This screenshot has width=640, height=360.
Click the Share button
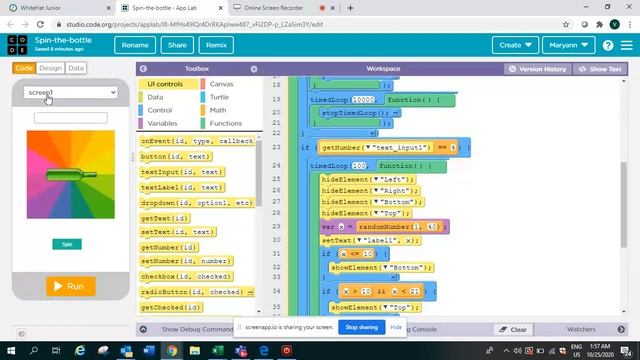click(x=177, y=45)
